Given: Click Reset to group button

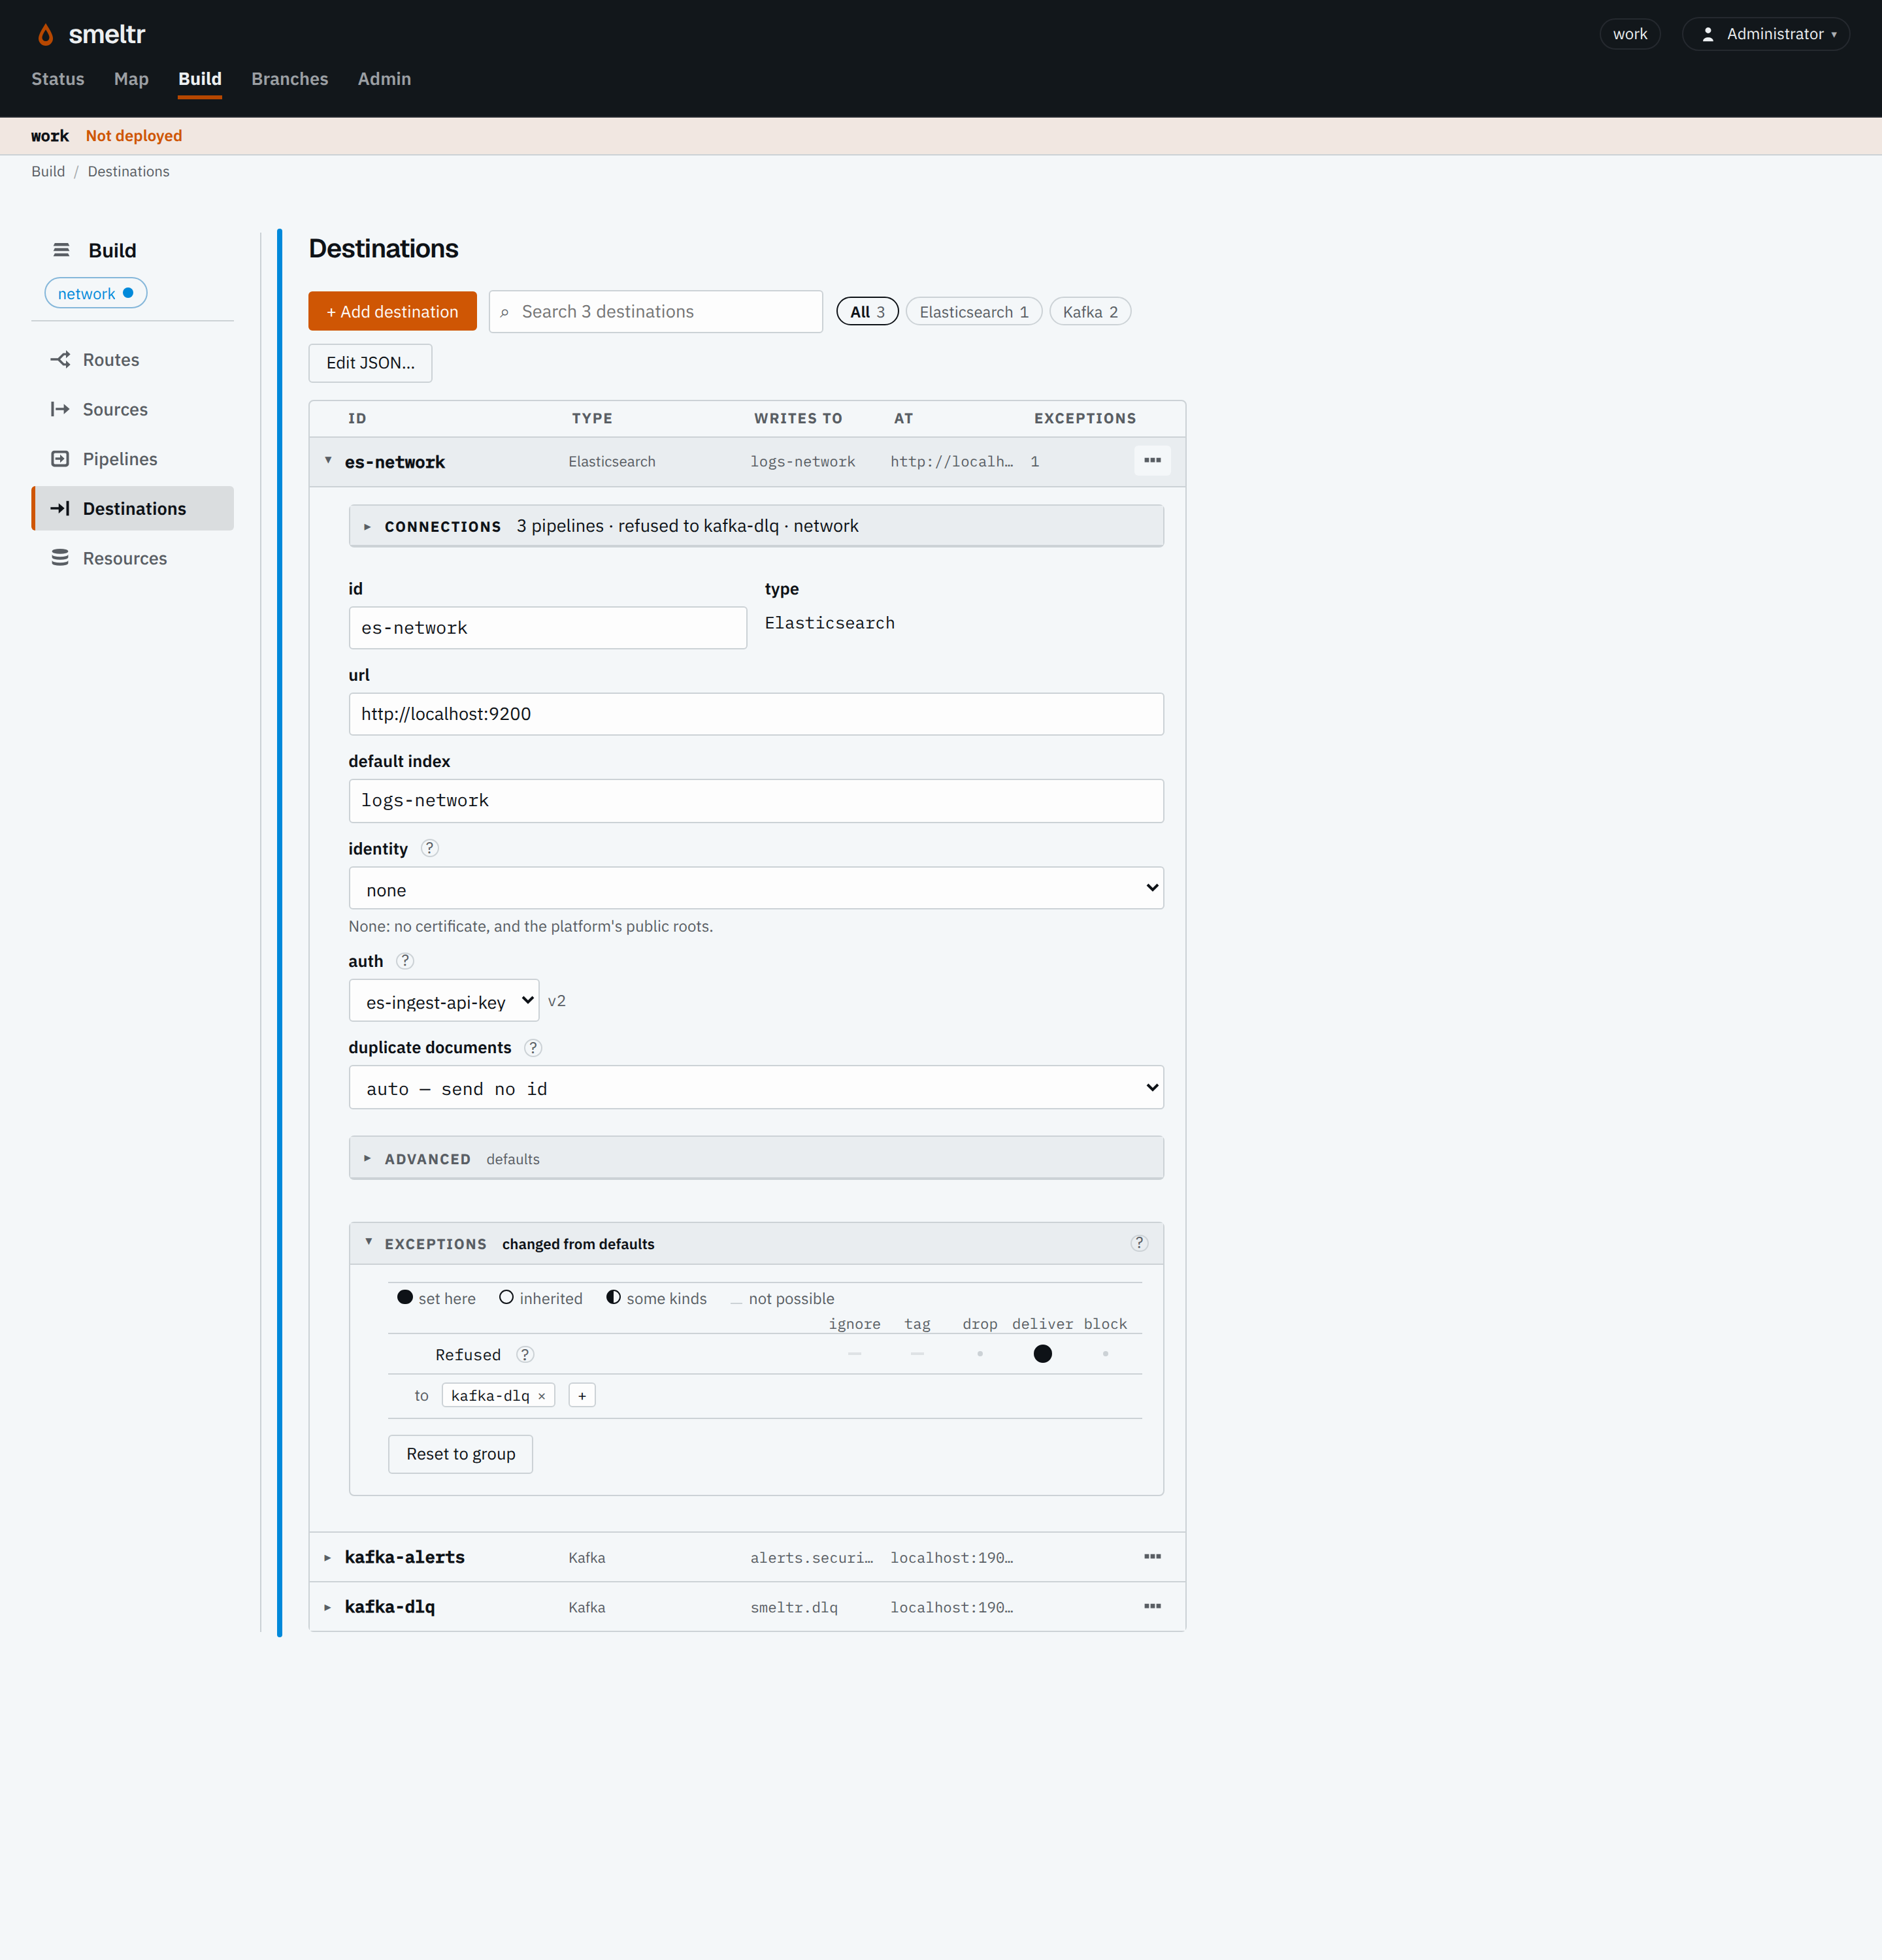Looking at the screenshot, I should 460,1454.
